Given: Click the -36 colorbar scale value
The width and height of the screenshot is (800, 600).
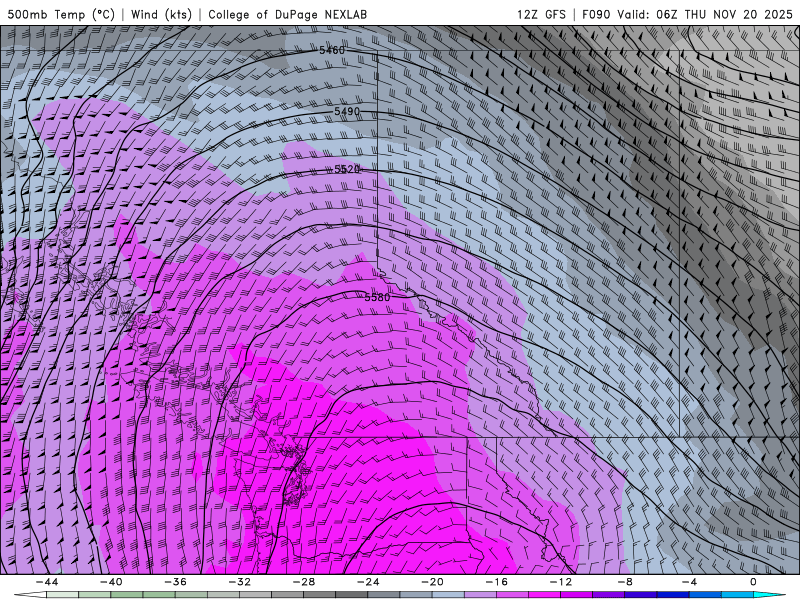Looking at the screenshot, I should (x=176, y=582).
